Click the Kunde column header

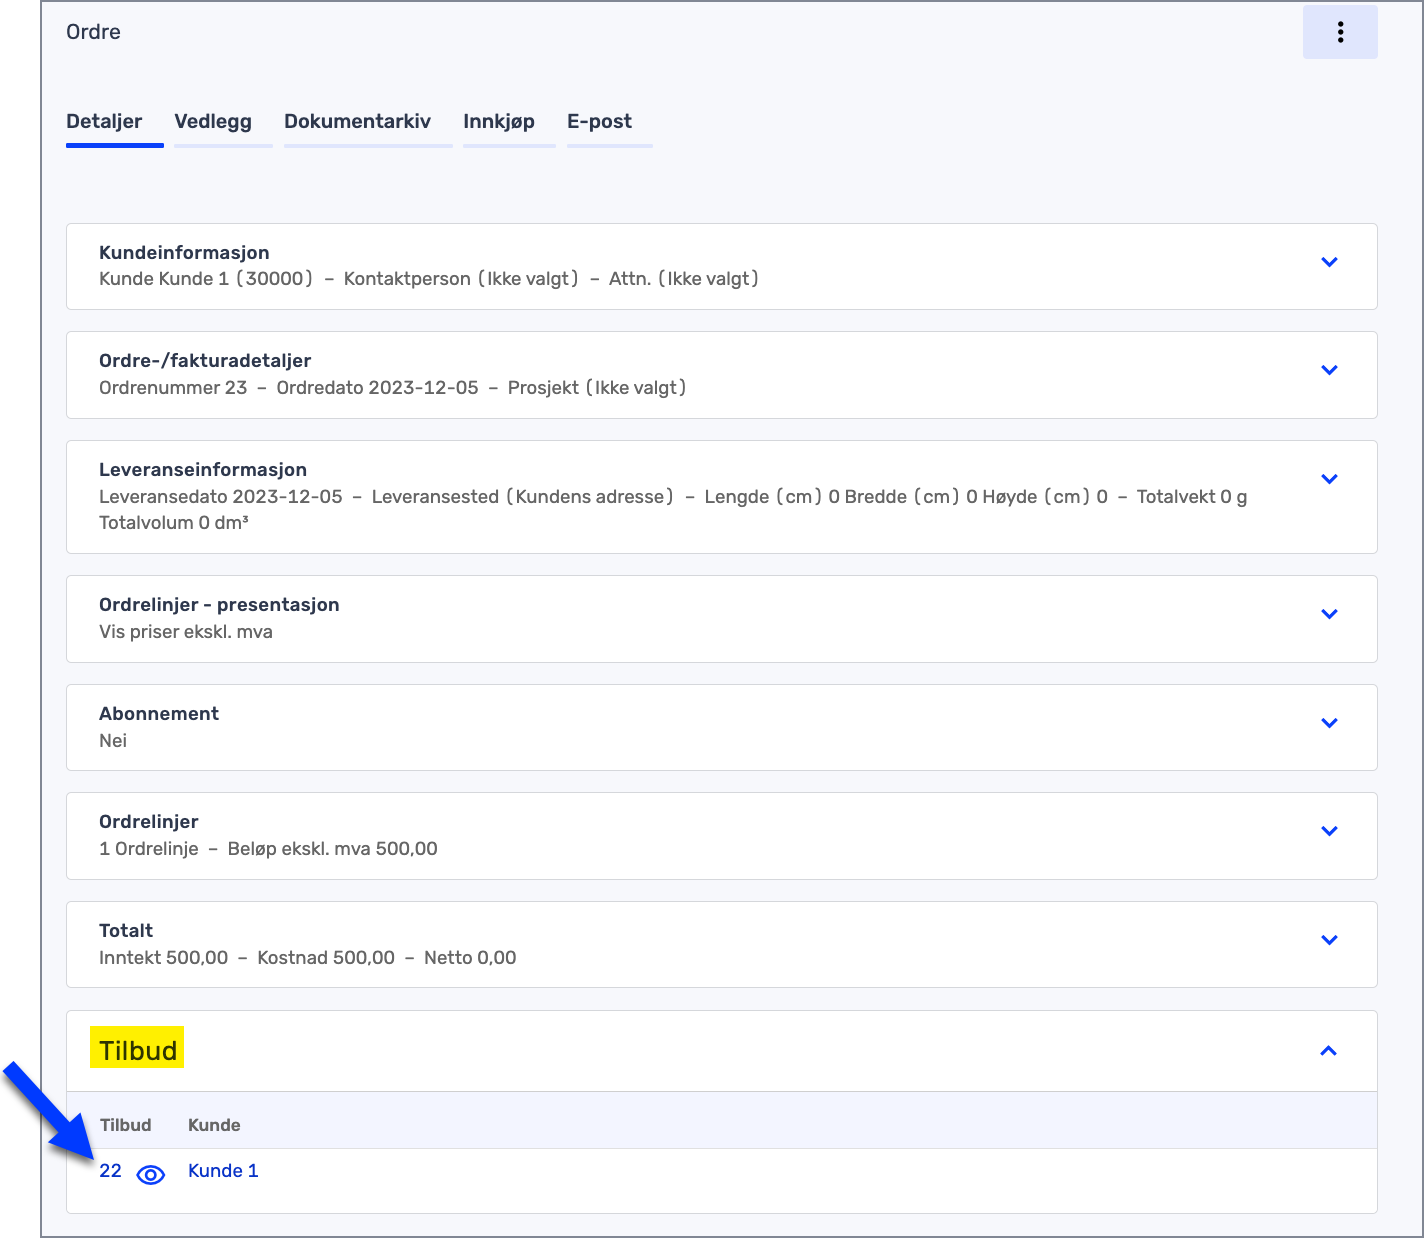[x=214, y=1125]
